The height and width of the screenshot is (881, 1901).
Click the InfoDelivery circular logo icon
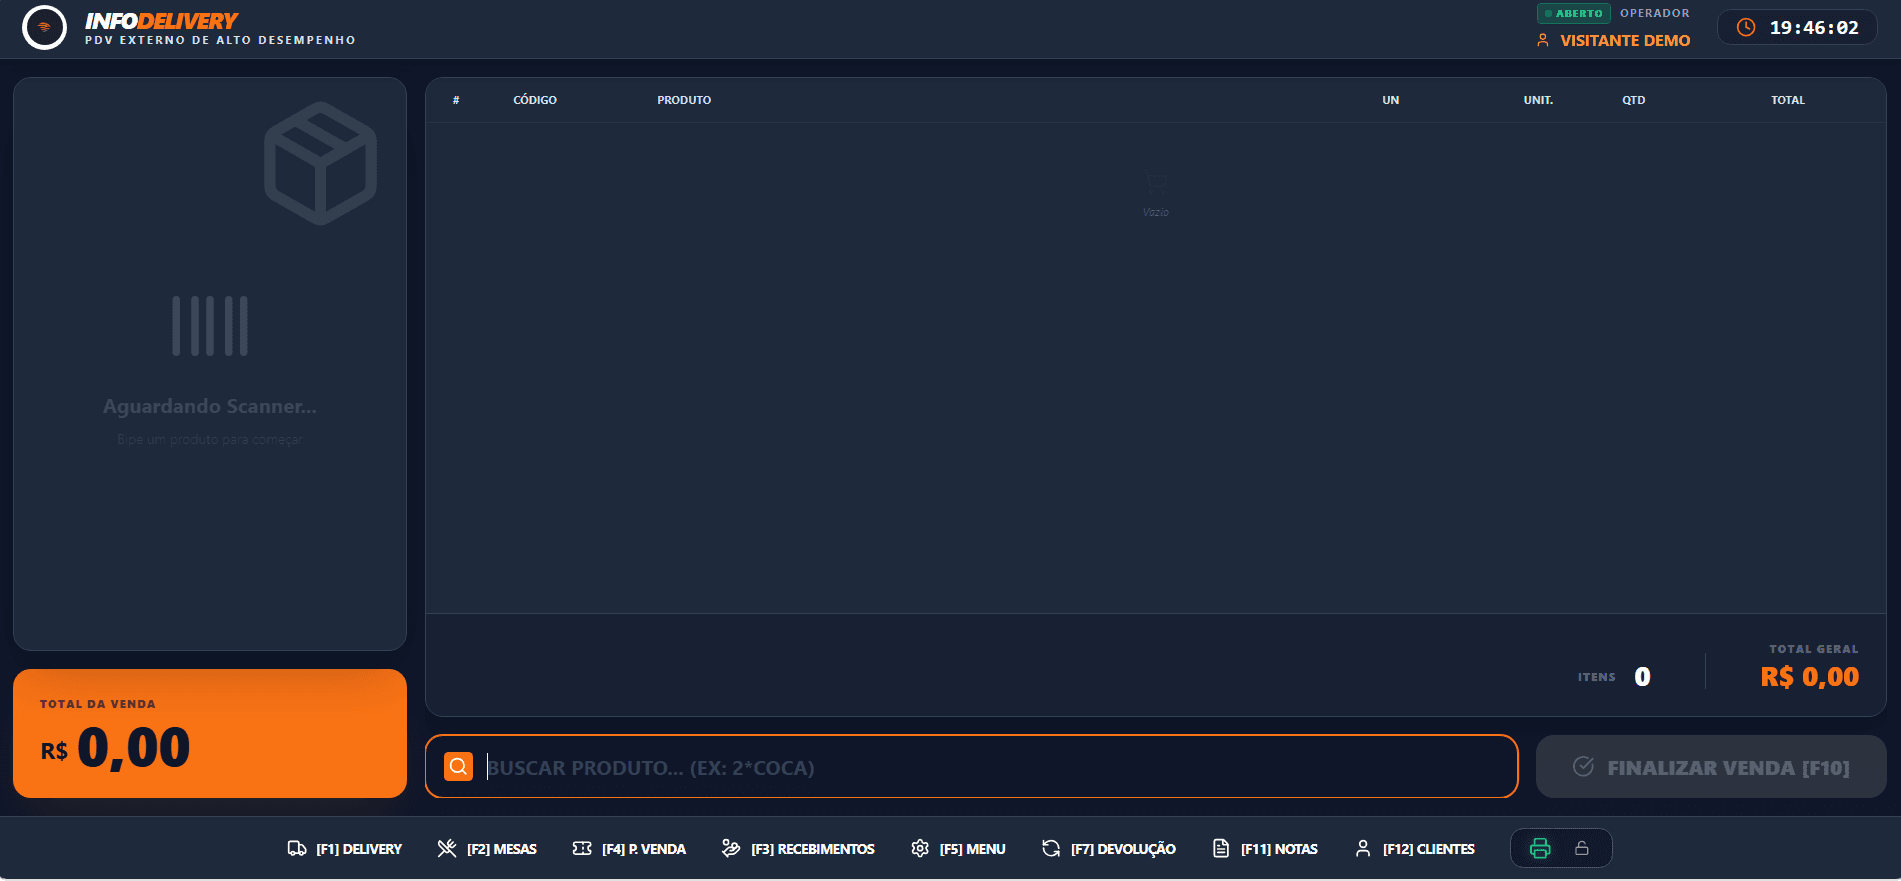point(44,27)
